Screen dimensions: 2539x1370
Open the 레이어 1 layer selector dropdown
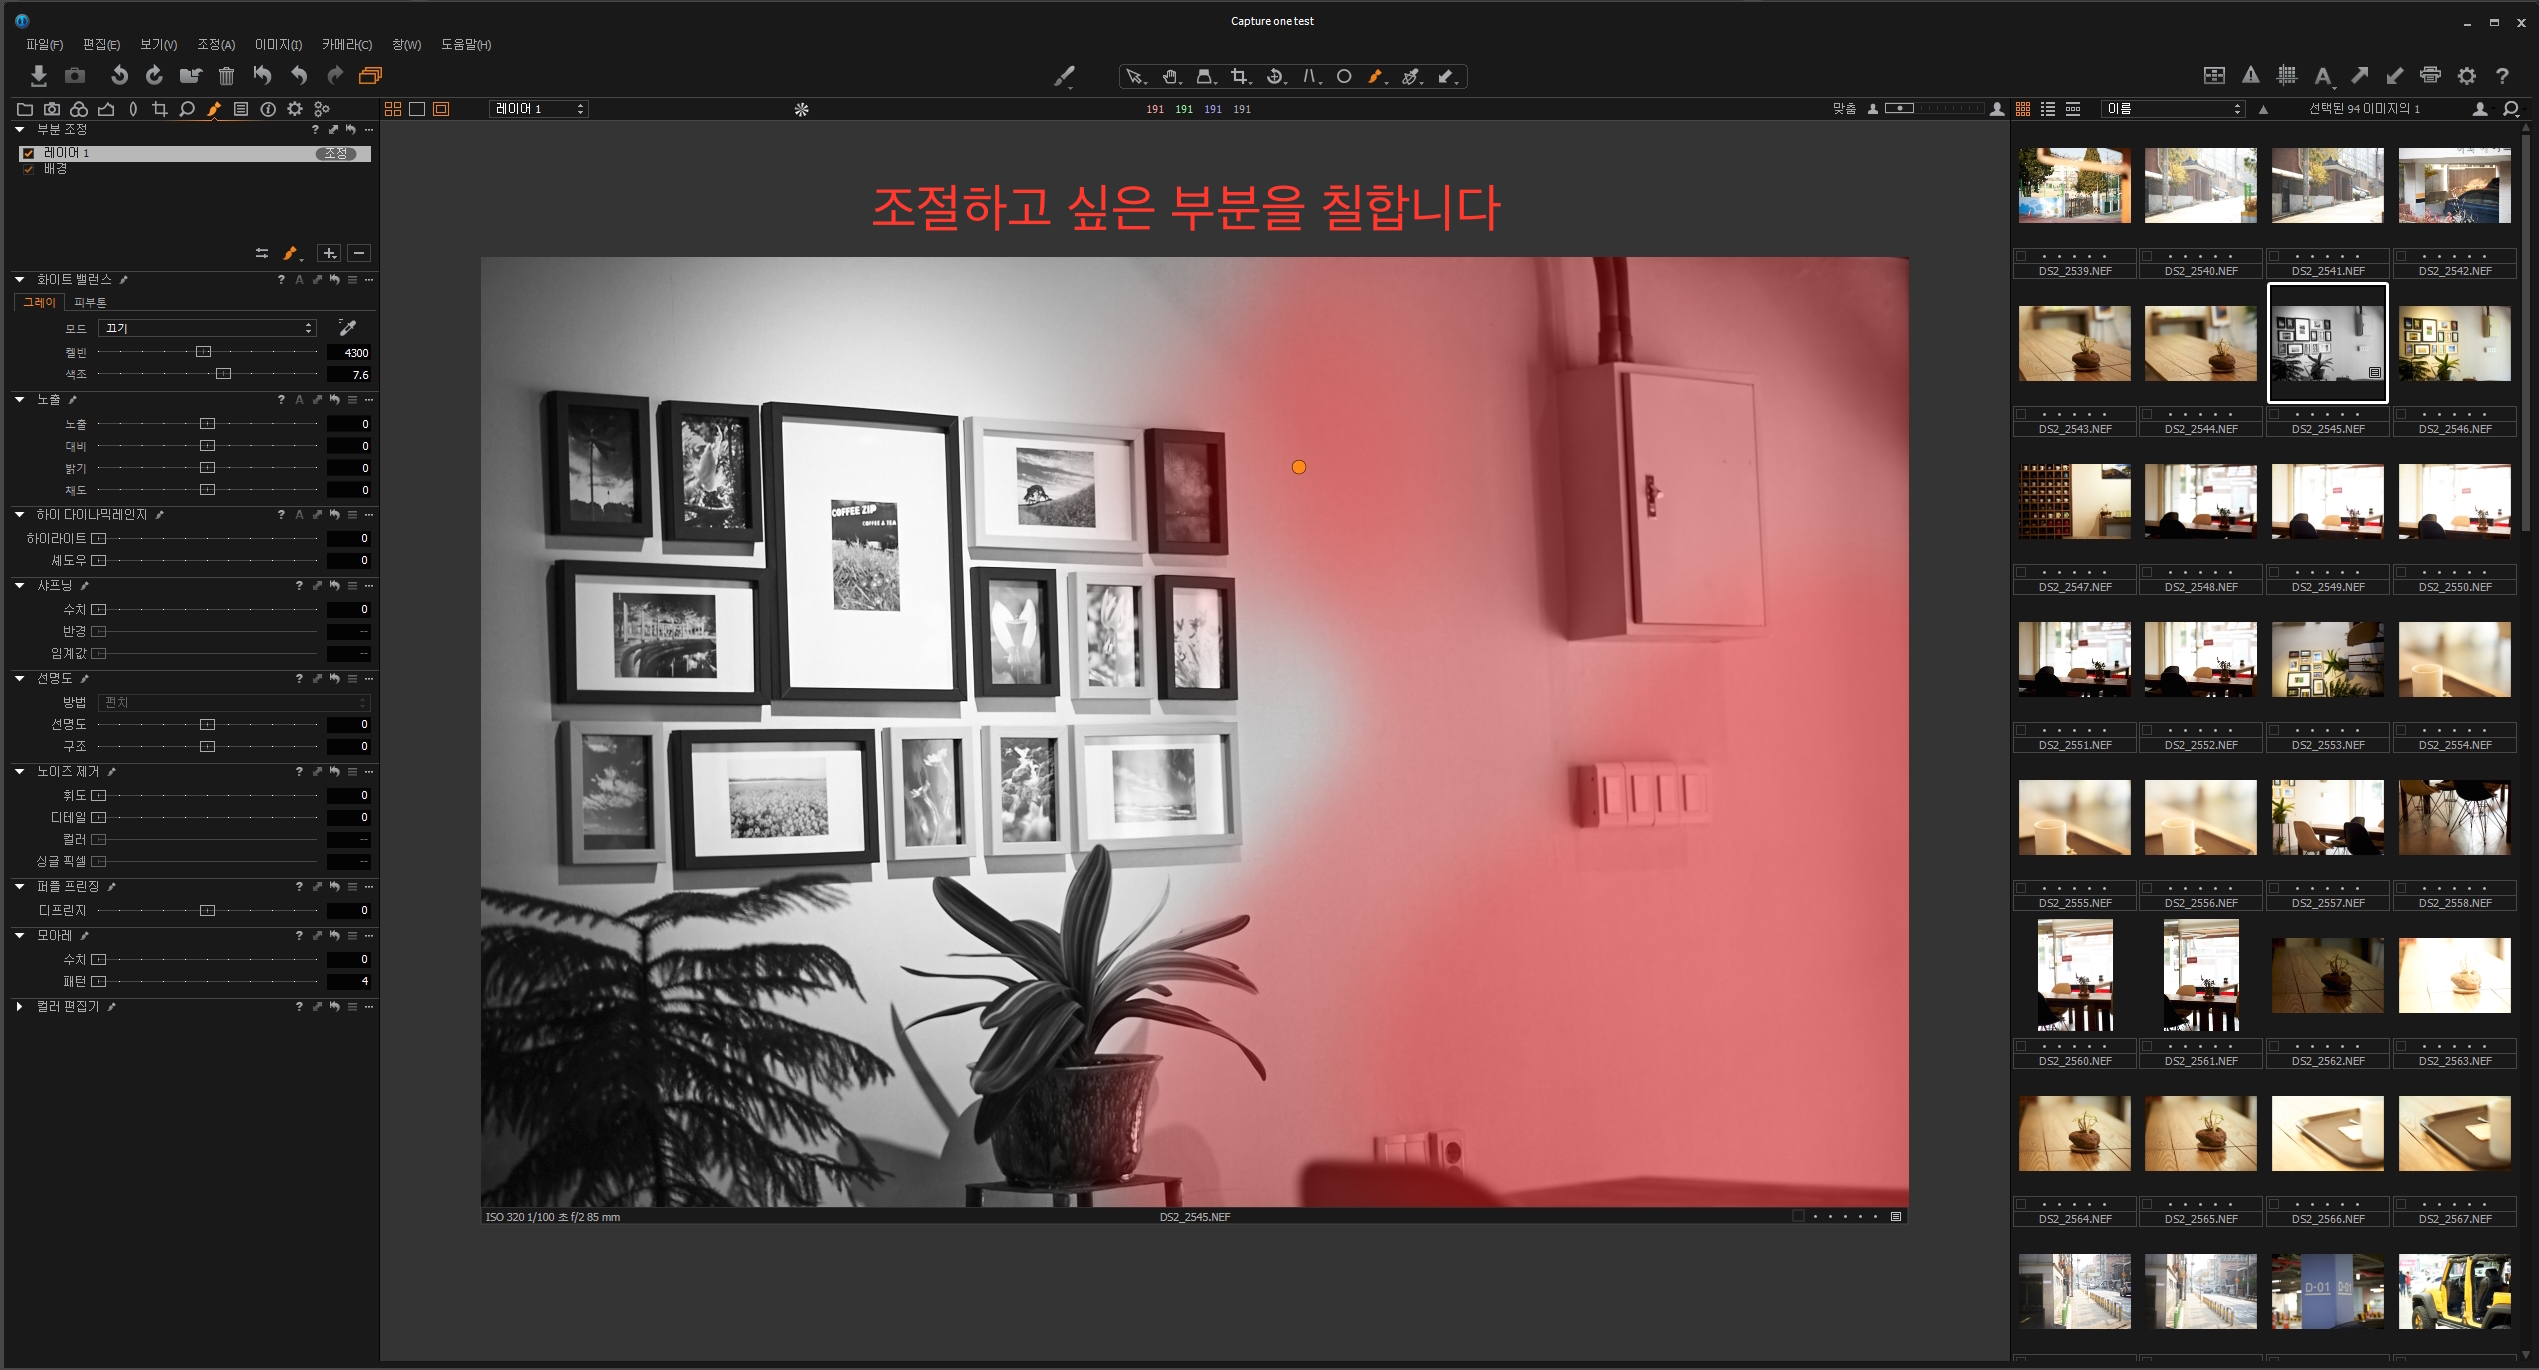539,109
